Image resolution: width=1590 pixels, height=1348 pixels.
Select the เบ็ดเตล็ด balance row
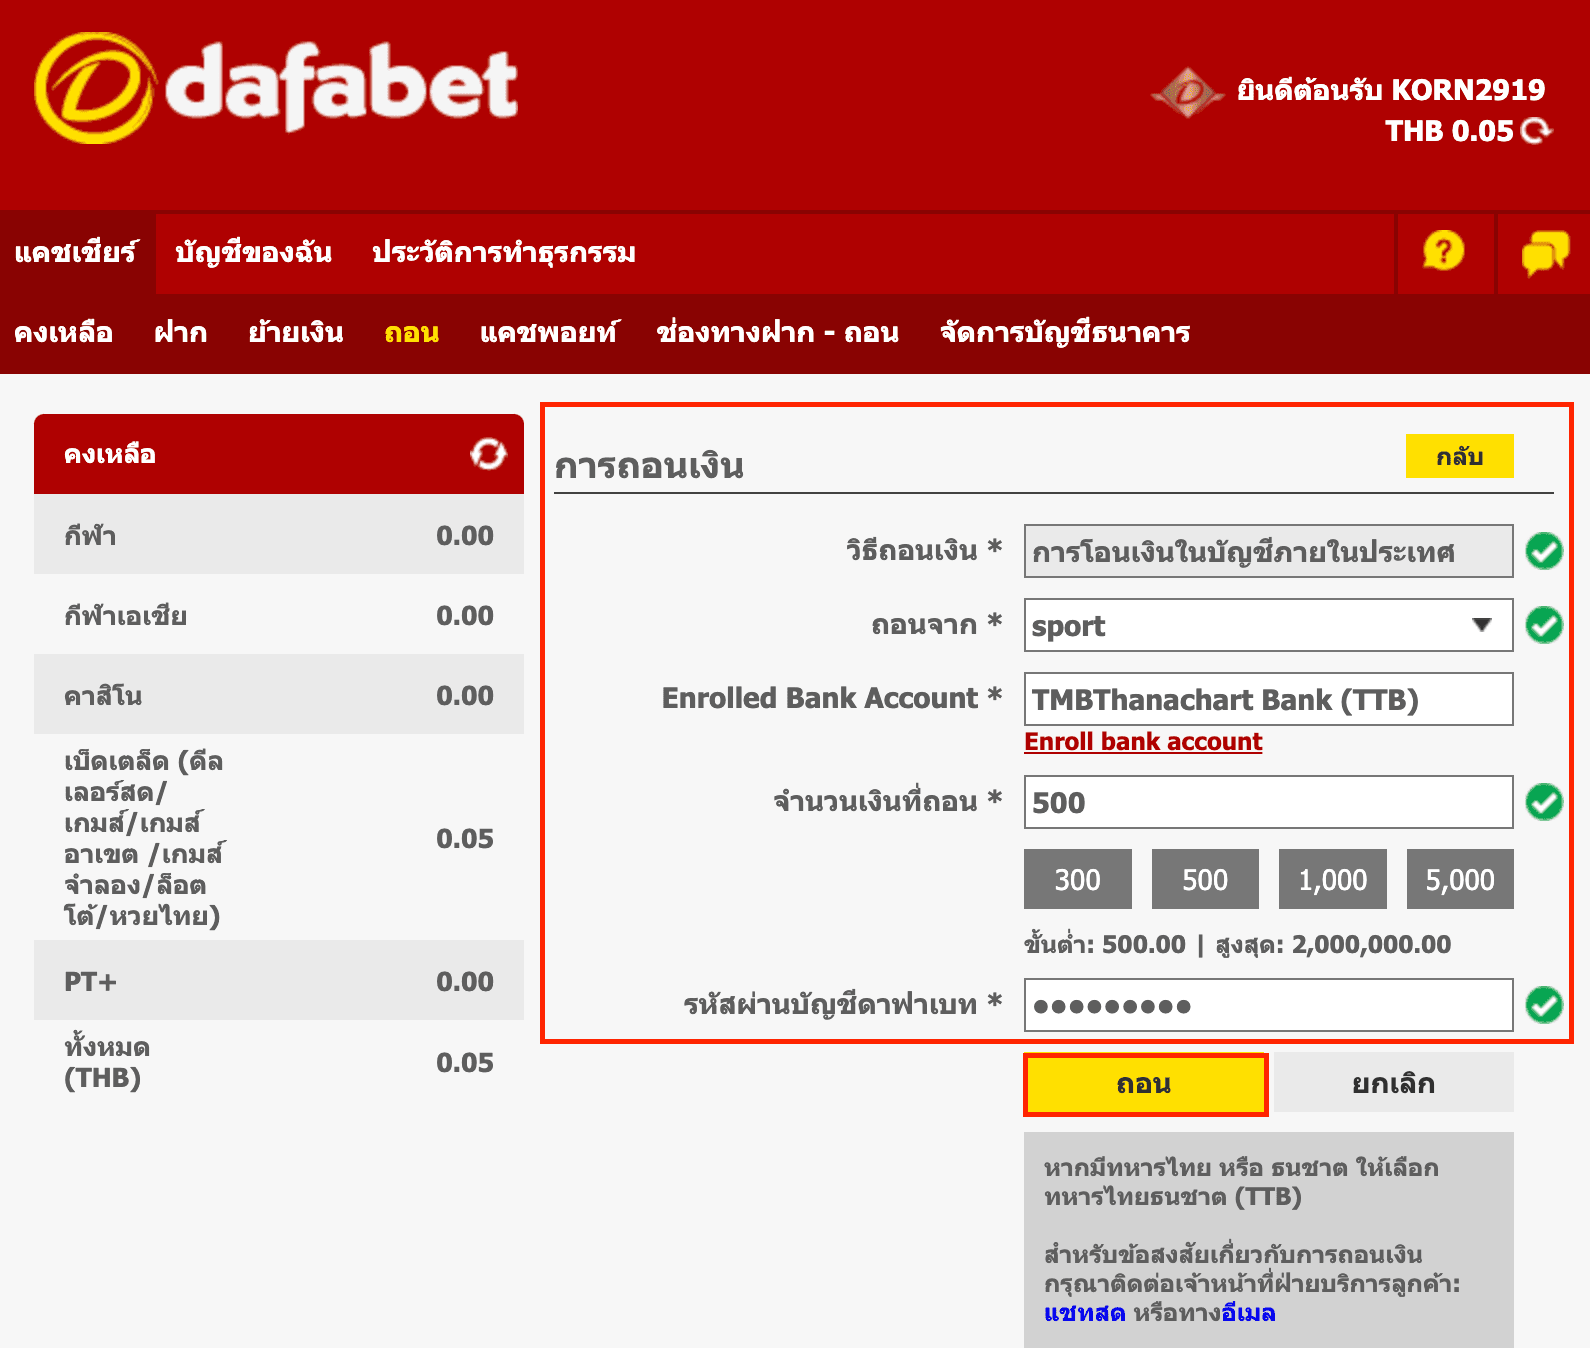279,838
